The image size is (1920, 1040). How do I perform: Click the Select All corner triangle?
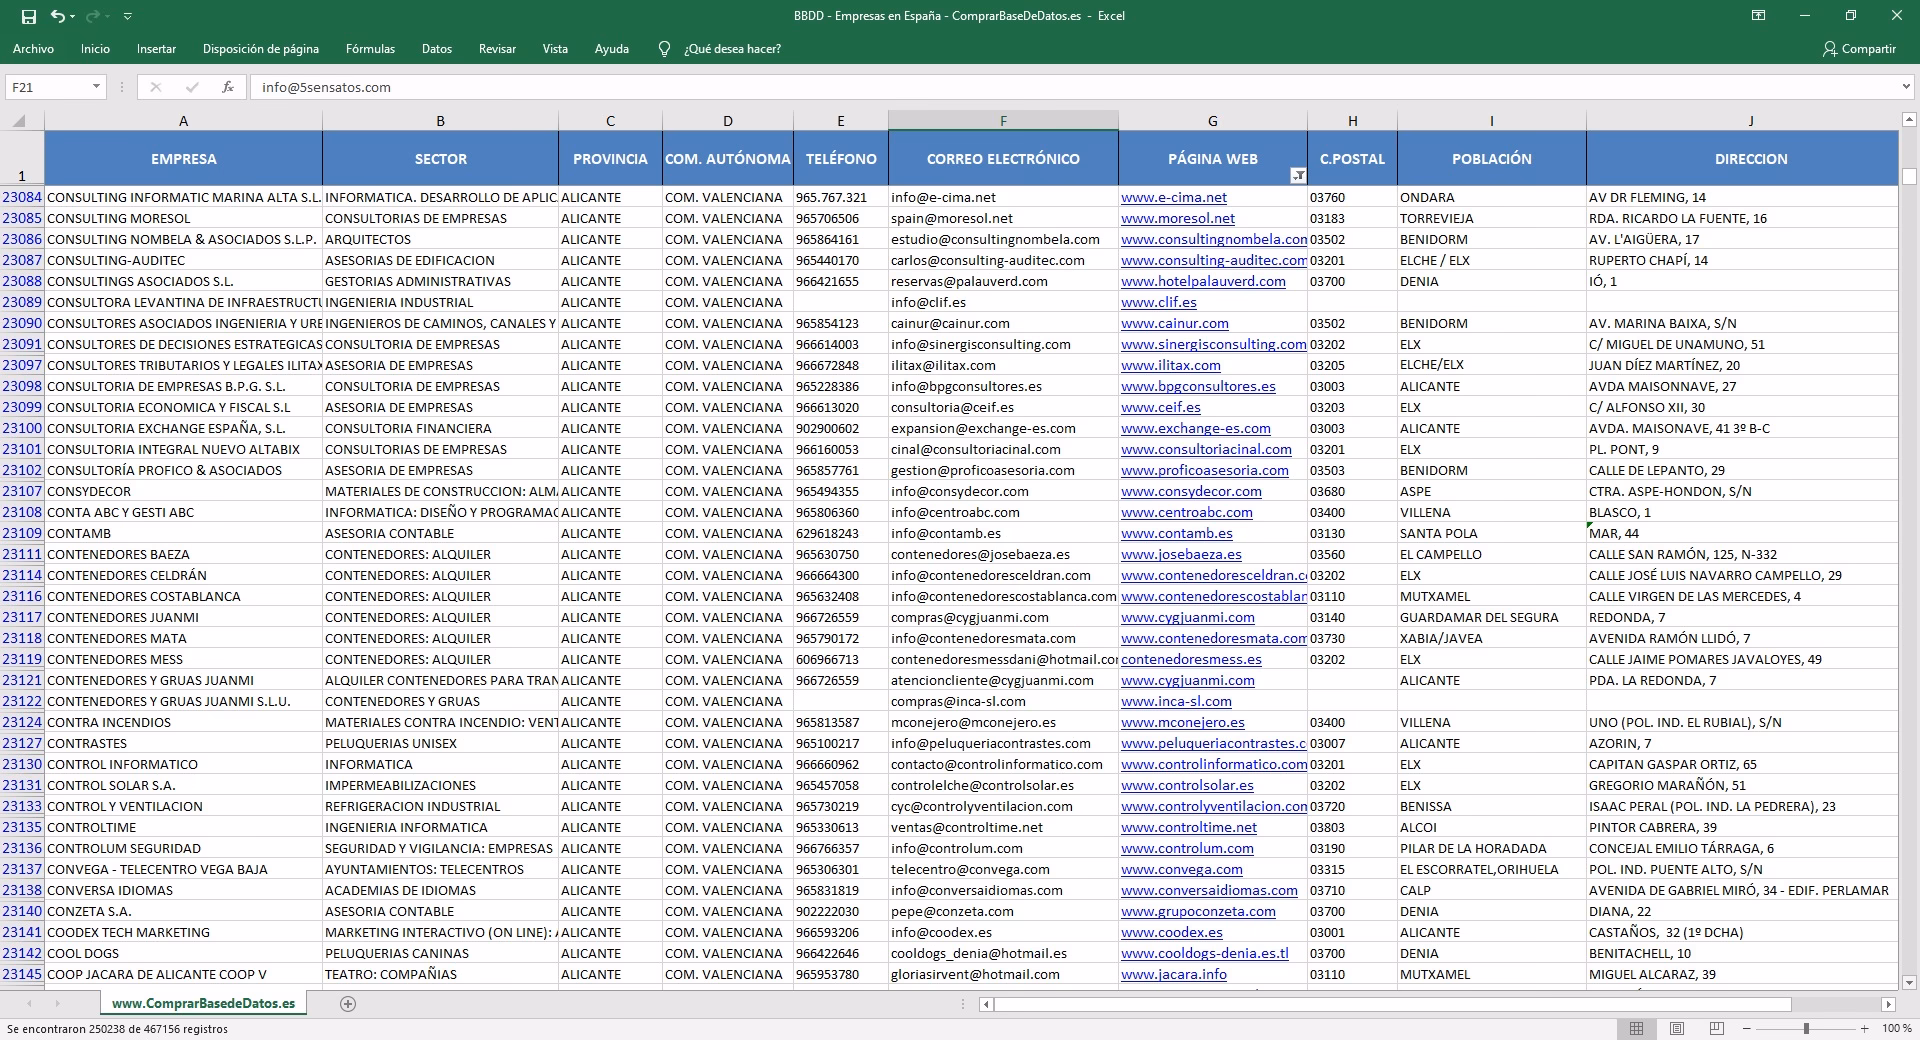[21, 121]
